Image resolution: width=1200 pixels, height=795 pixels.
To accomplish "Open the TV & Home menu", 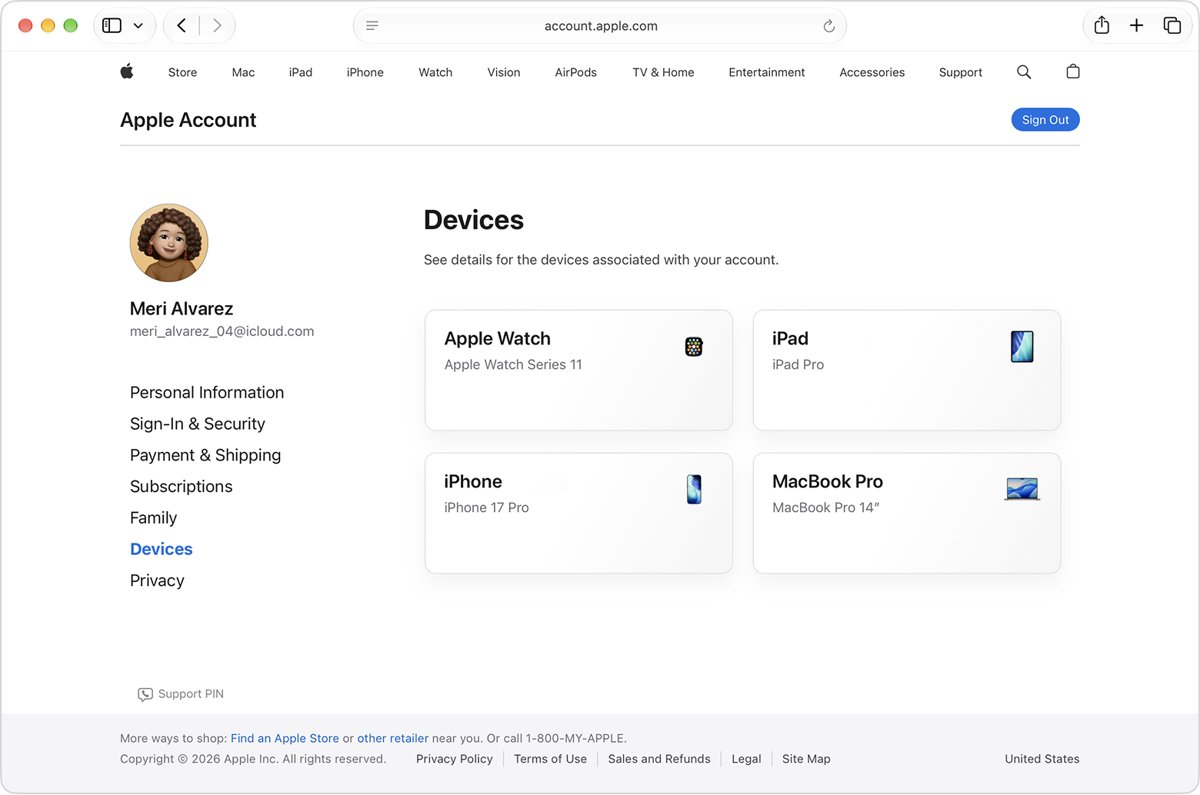I will (663, 72).
